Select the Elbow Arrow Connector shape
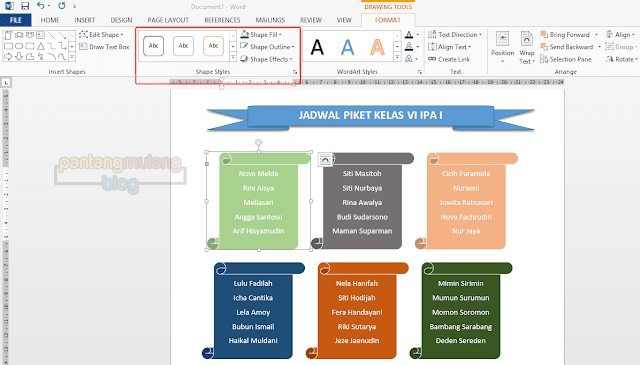 (62, 46)
